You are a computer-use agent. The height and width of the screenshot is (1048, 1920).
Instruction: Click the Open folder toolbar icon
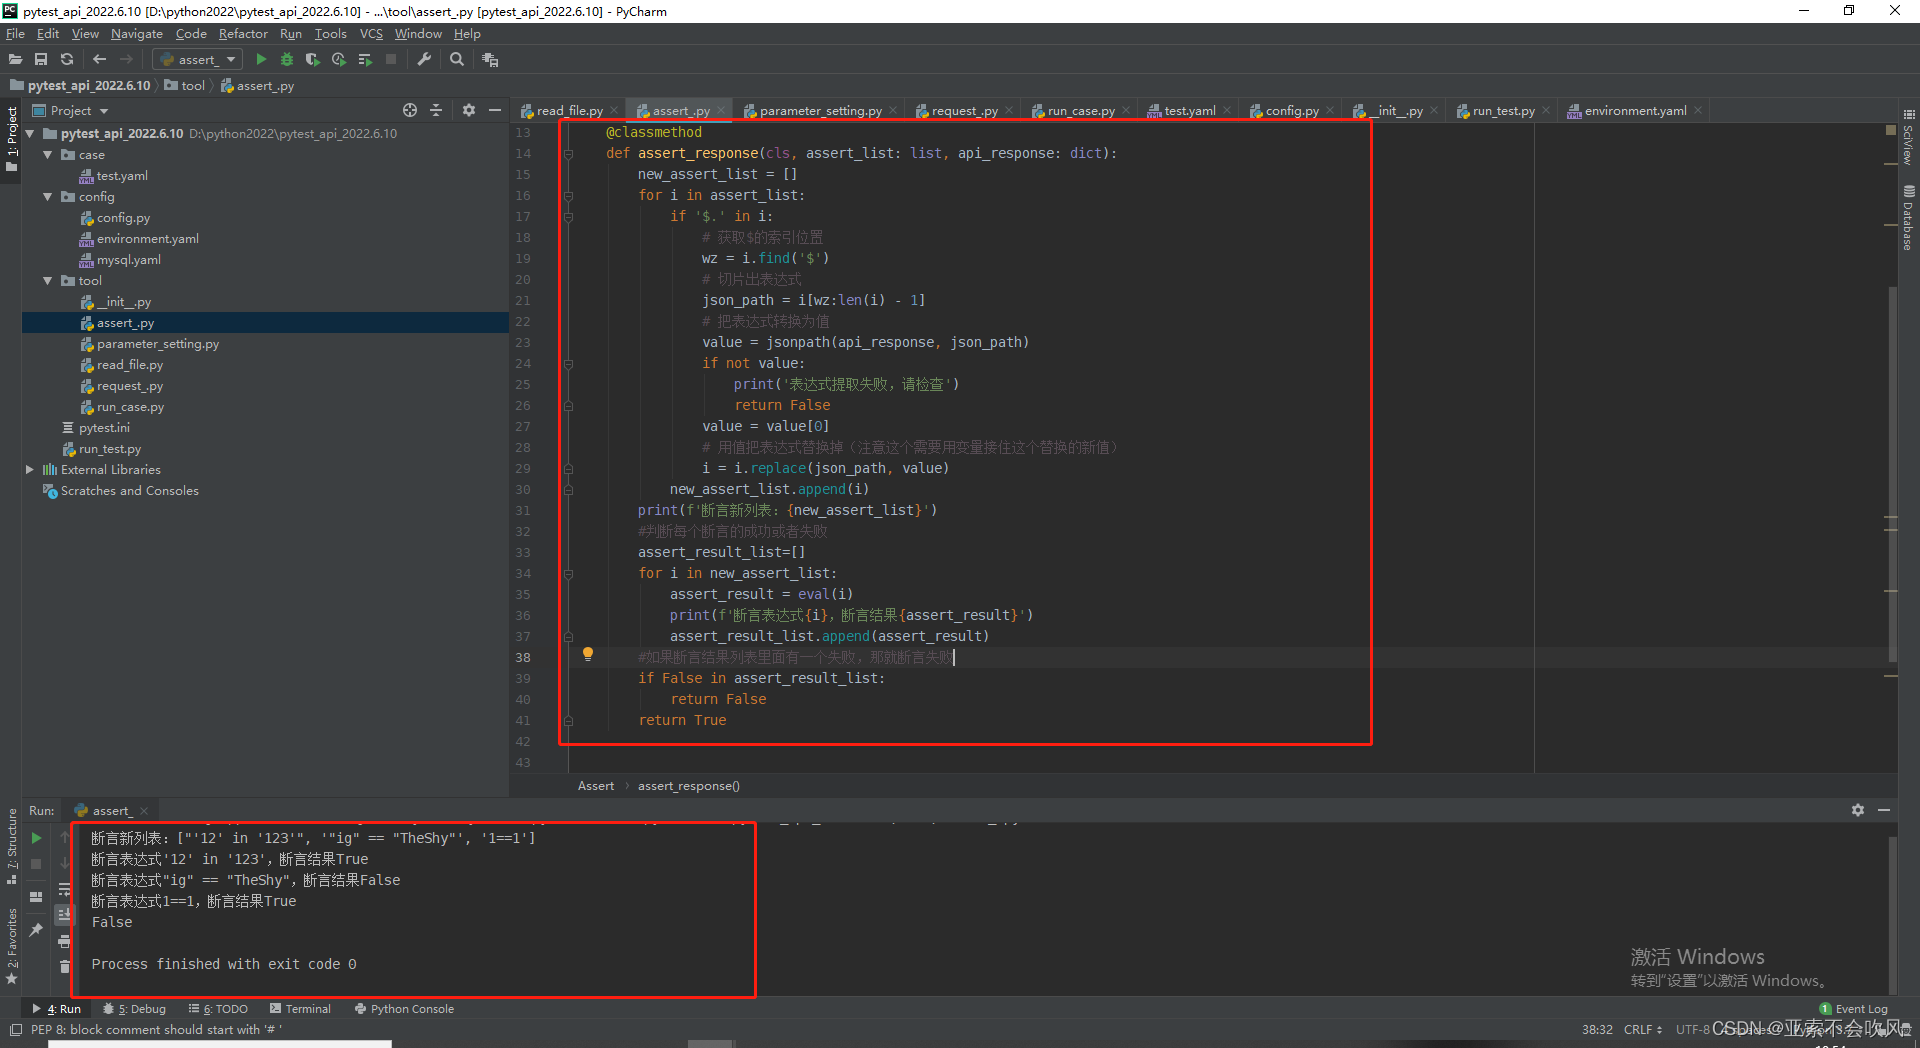point(15,59)
